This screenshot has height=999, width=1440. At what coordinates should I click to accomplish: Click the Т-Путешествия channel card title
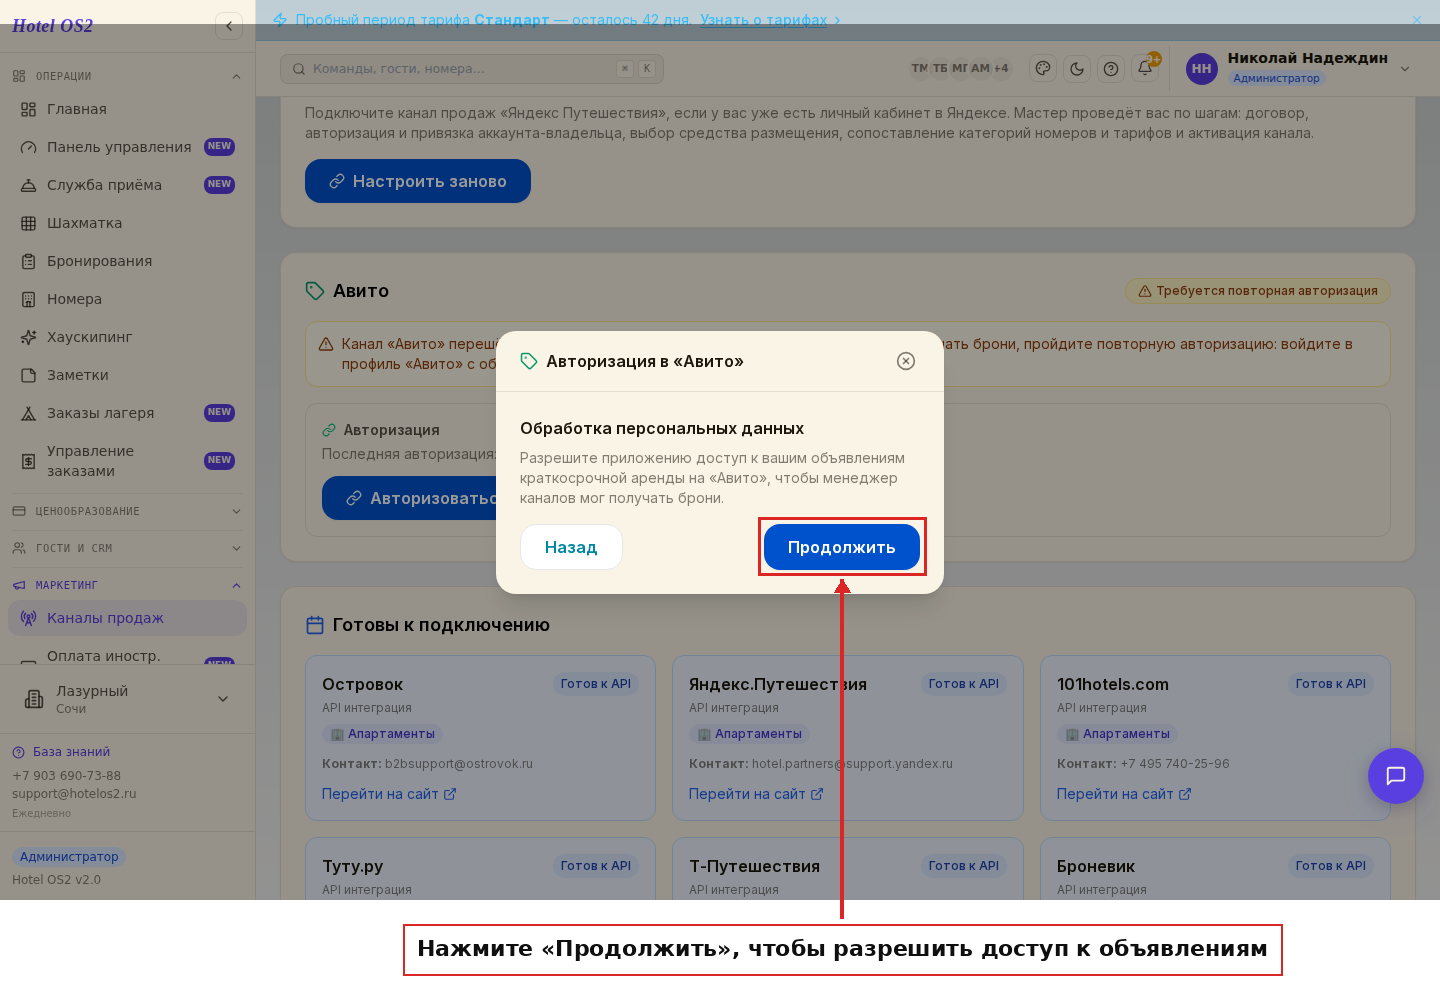pos(754,867)
